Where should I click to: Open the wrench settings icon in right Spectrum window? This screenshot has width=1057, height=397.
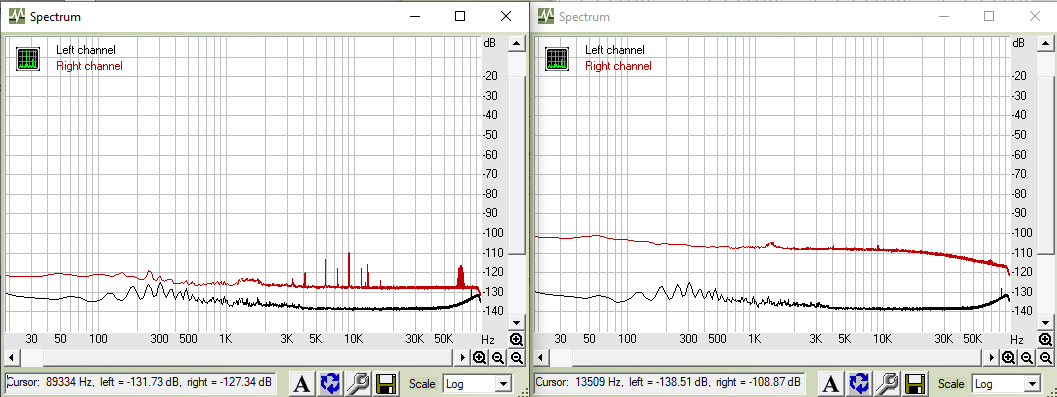pos(886,384)
